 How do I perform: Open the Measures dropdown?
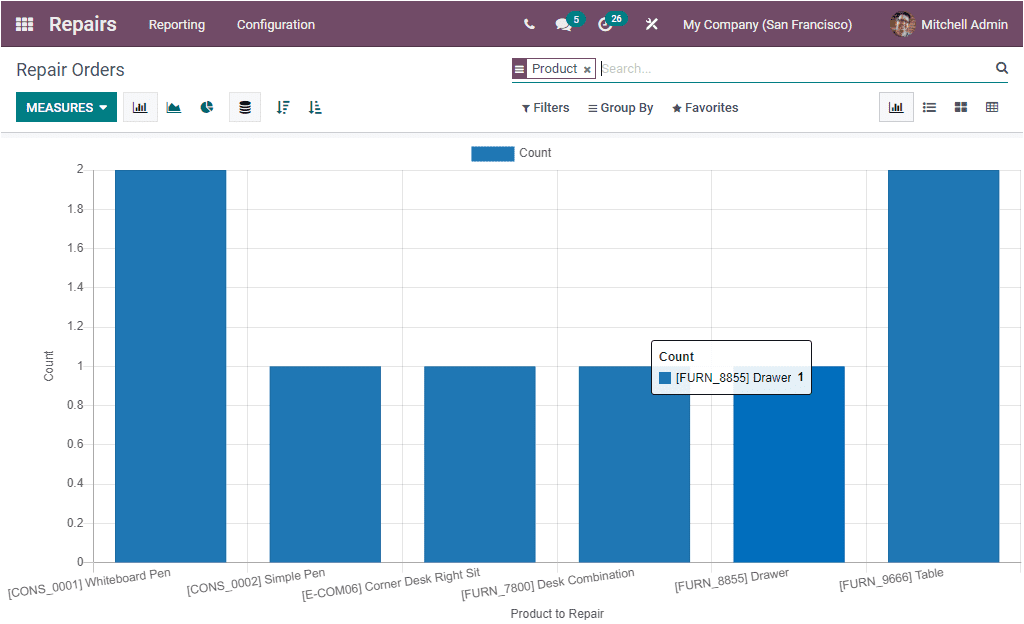66,106
